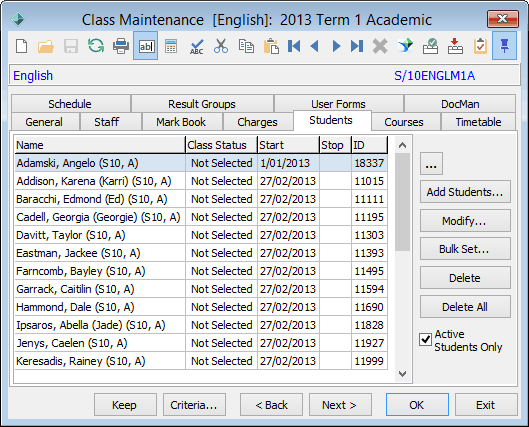The height and width of the screenshot is (427, 529).
Task: Click the scissors Cut icon
Action: tap(221, 46)
